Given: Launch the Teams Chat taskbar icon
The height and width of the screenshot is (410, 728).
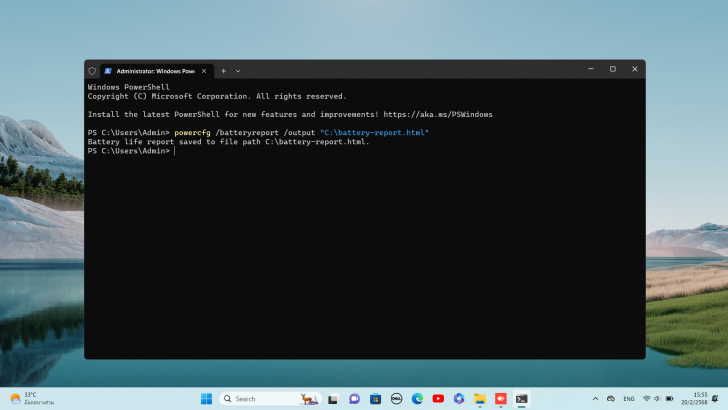Looking at the screenshot, I should coord(354,399).
